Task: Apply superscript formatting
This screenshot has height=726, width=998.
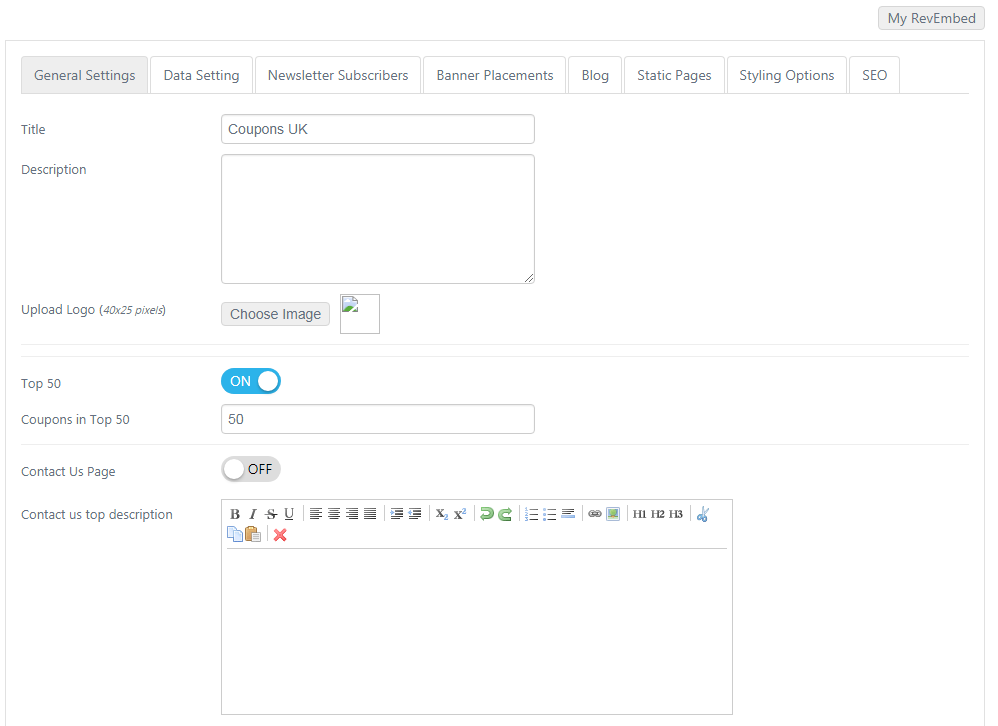Action: pyautogui.click(x=460, y=514)
